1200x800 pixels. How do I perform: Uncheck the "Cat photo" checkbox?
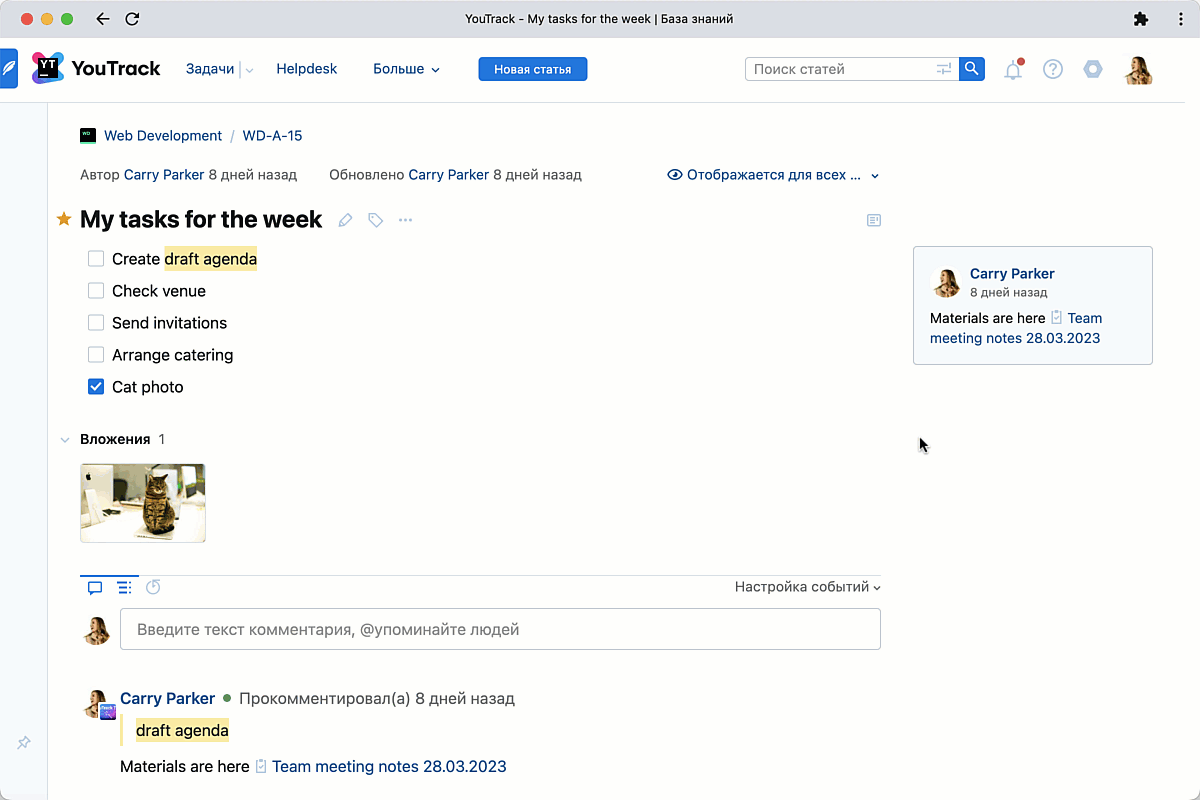click(96, 387)
